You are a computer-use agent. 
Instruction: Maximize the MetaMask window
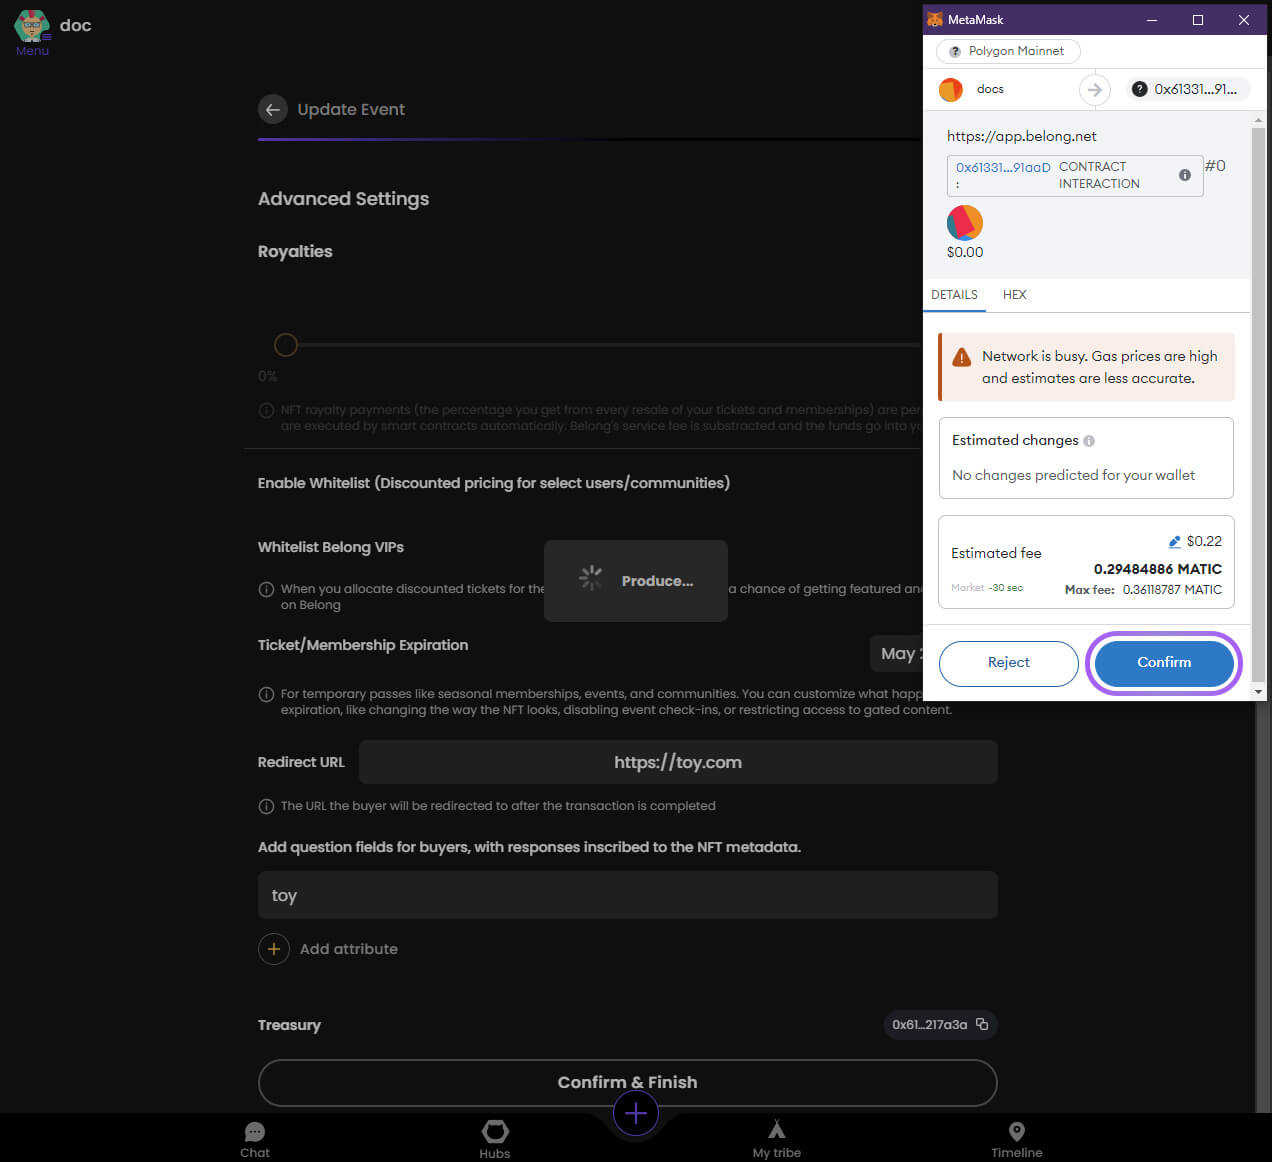click(1198, 20)
